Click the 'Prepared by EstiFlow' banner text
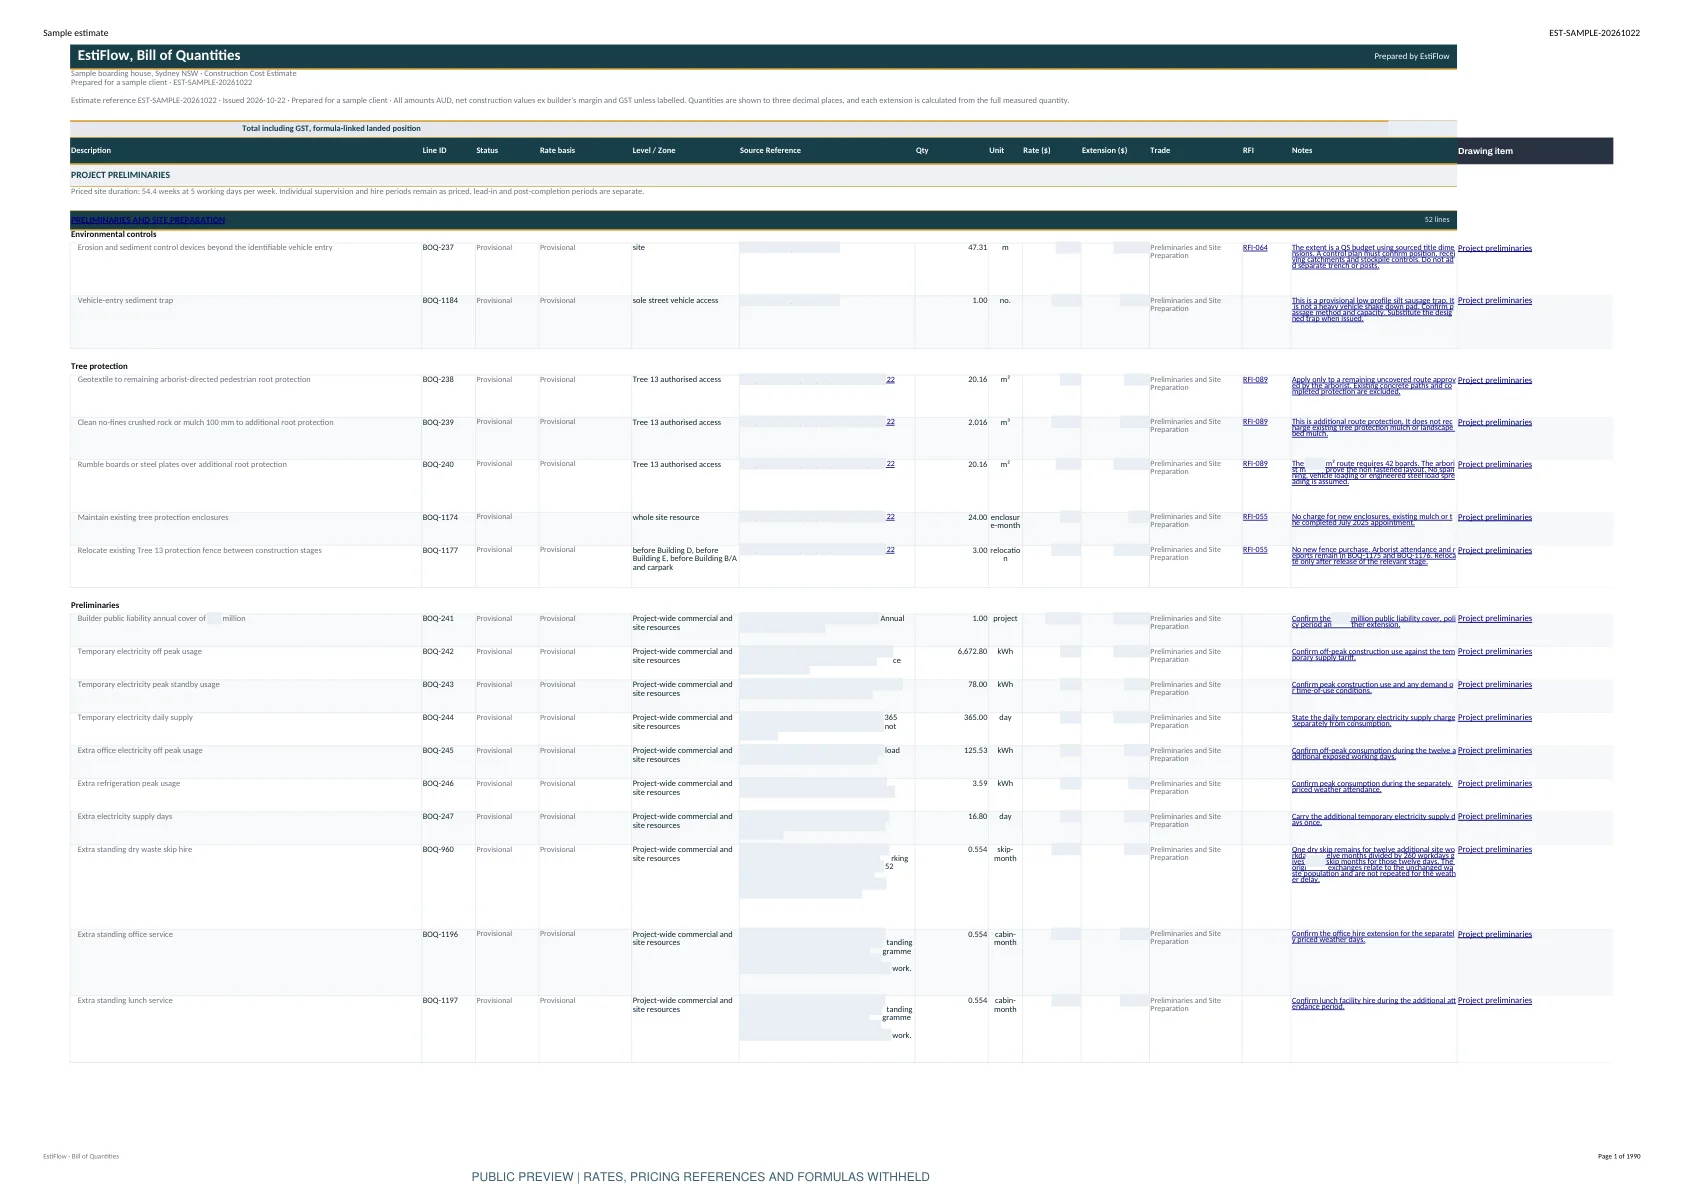1684x1191 pixels. [x=1411, y=57]
